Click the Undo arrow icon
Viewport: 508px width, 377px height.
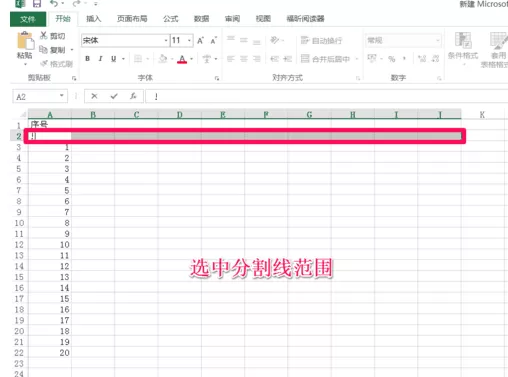coord(54,4)
